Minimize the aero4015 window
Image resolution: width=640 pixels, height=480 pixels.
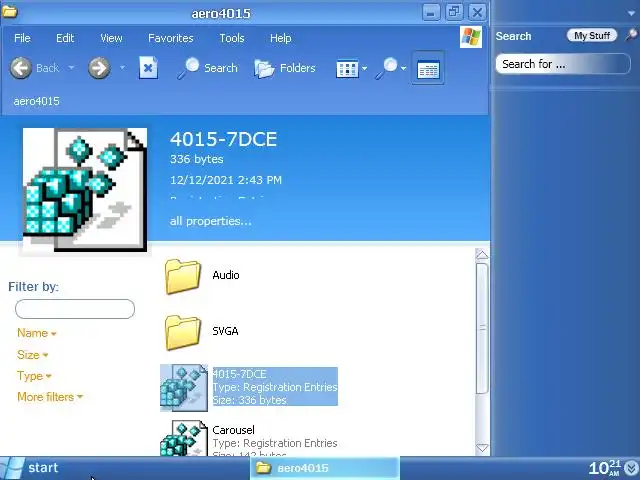point(431,13)
